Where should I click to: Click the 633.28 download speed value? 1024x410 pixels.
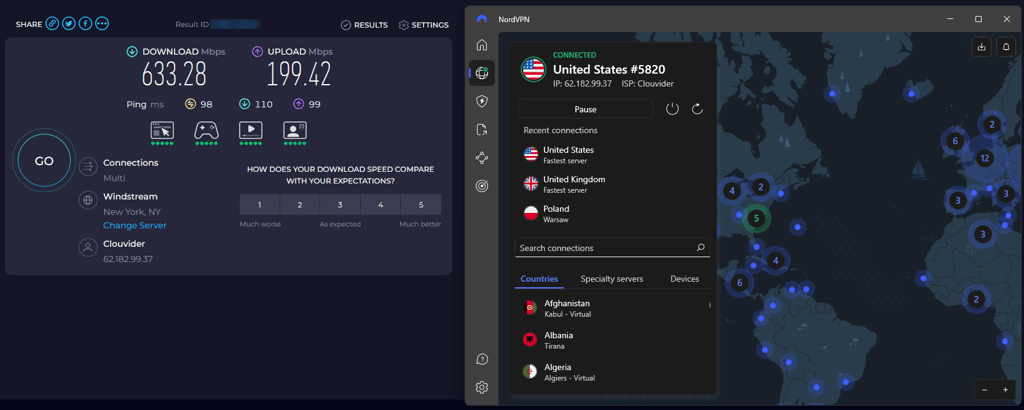click(x=174, y=74)
